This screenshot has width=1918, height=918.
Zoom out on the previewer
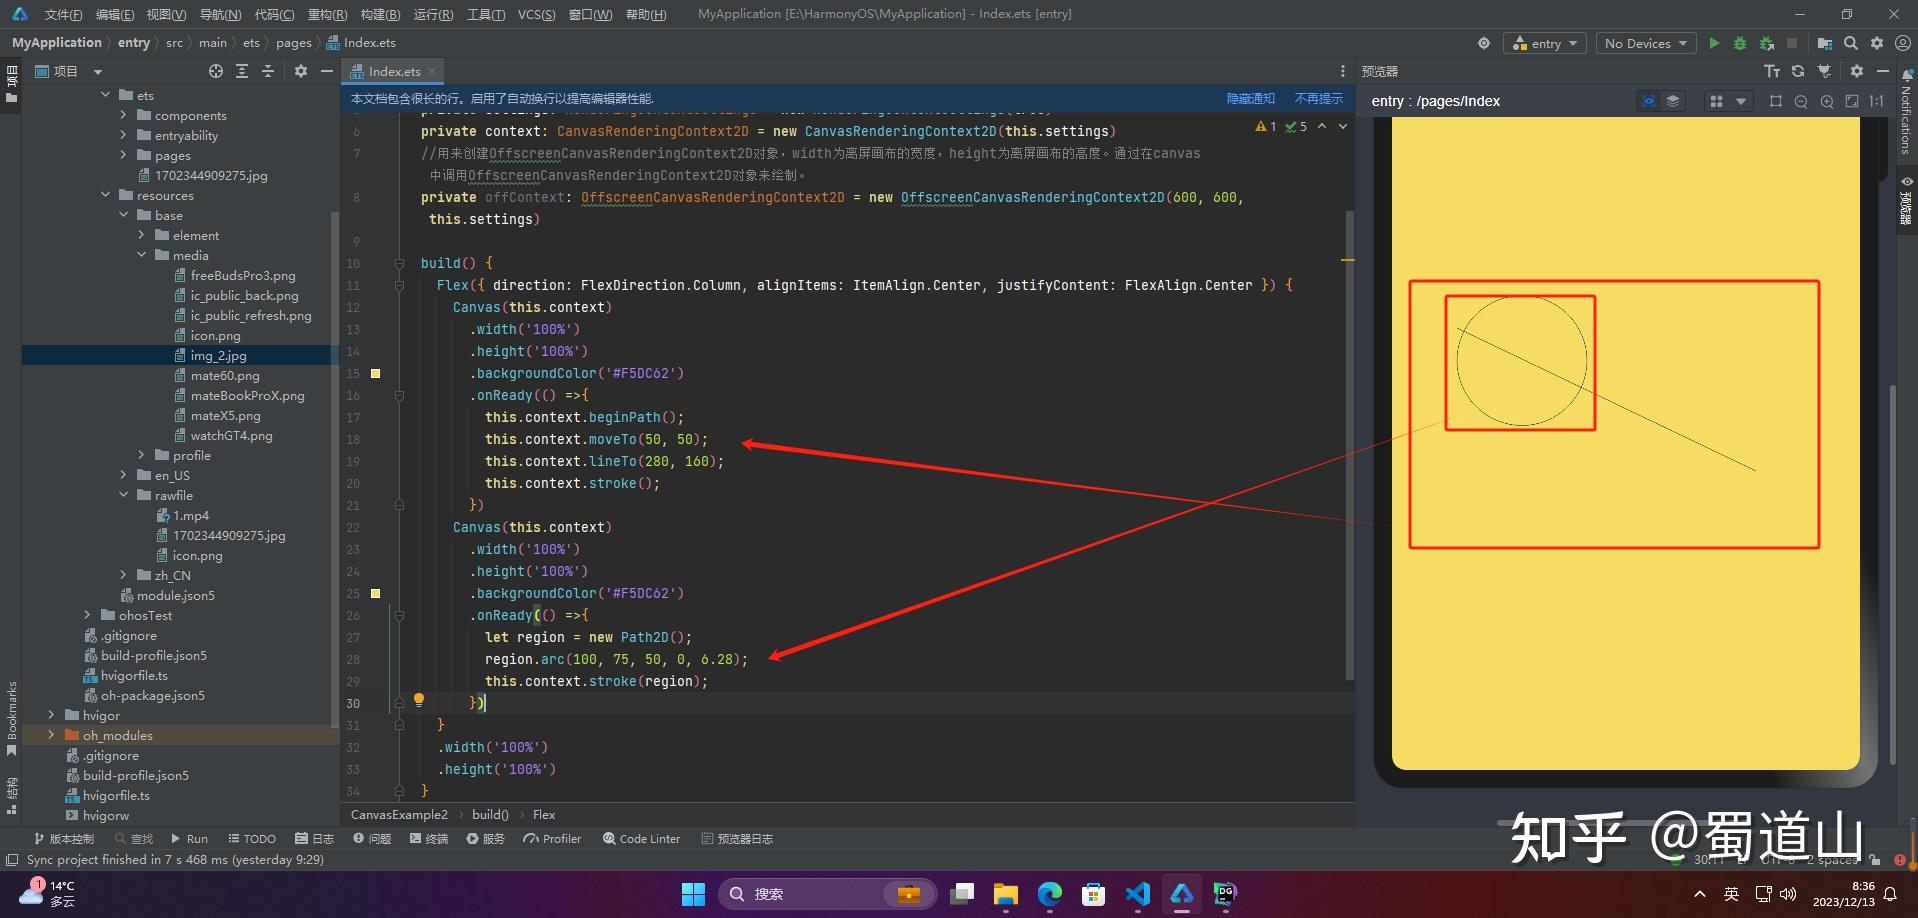tap(1801, 101)
